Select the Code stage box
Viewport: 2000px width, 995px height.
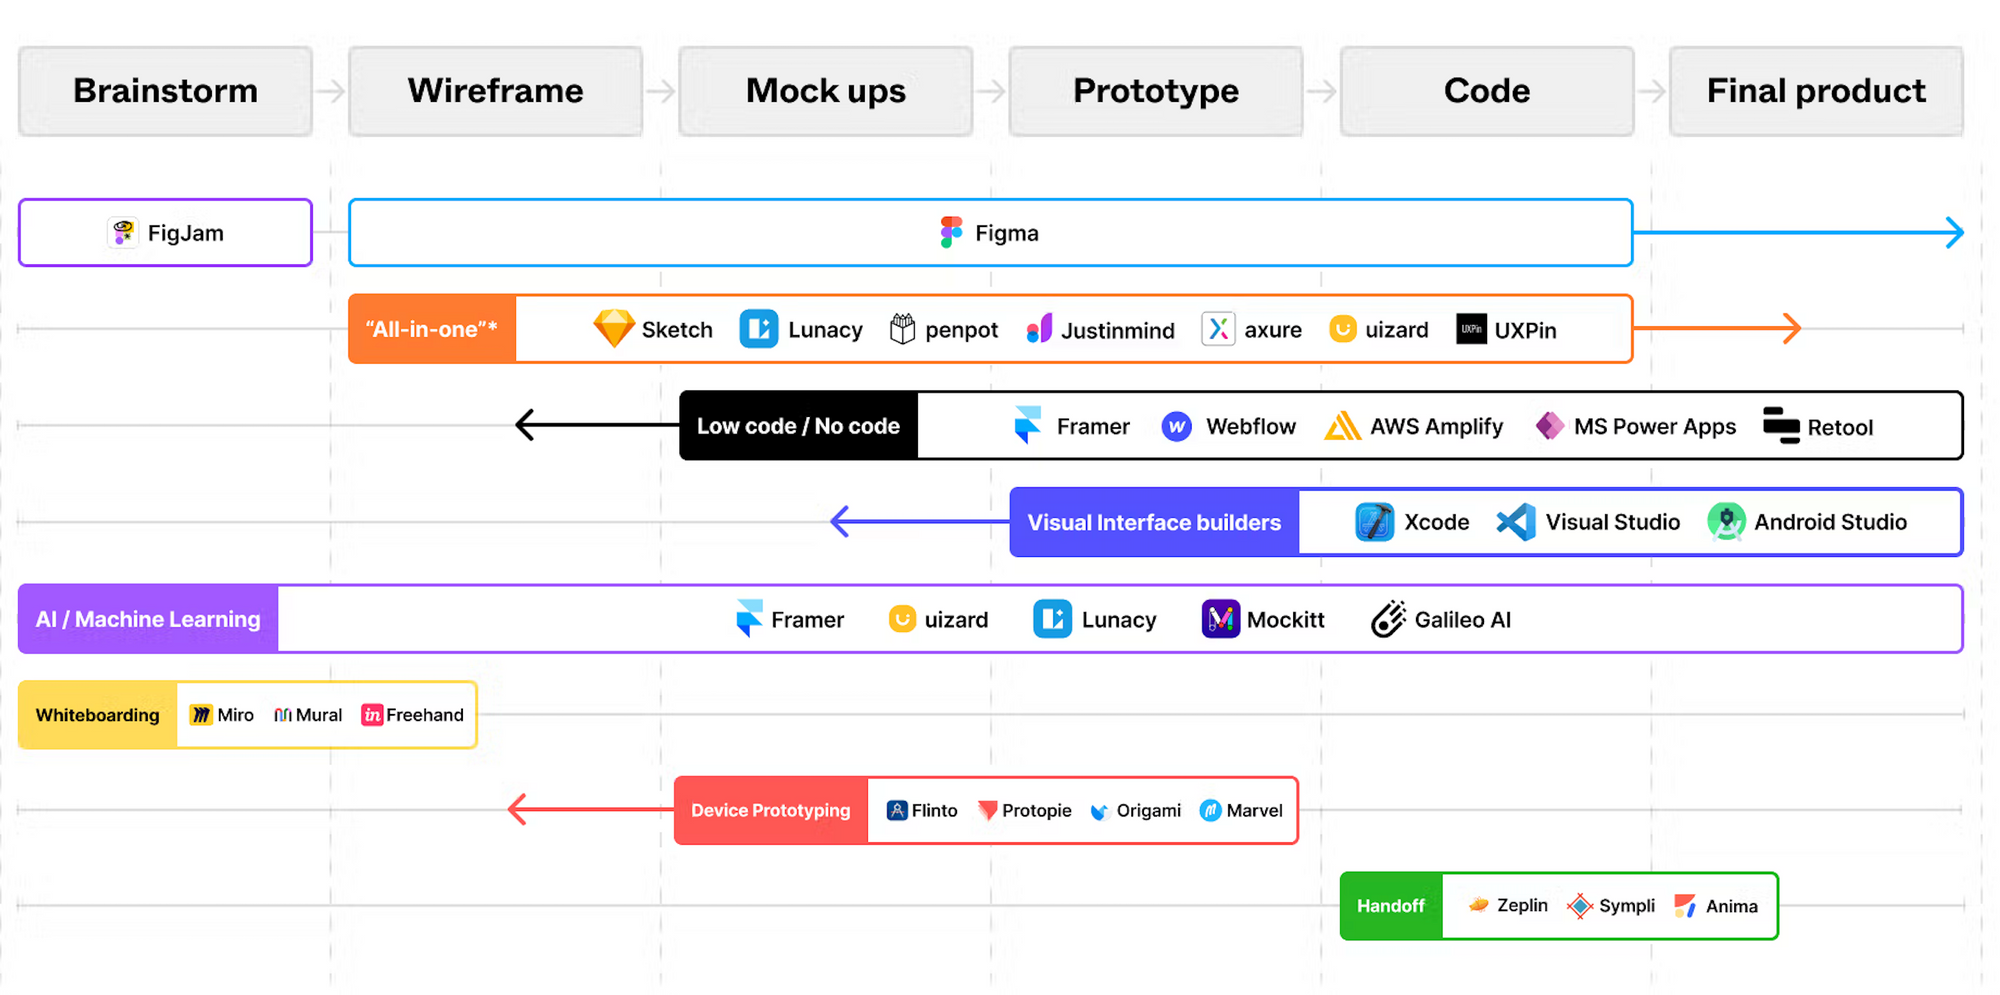[1487, 91]
